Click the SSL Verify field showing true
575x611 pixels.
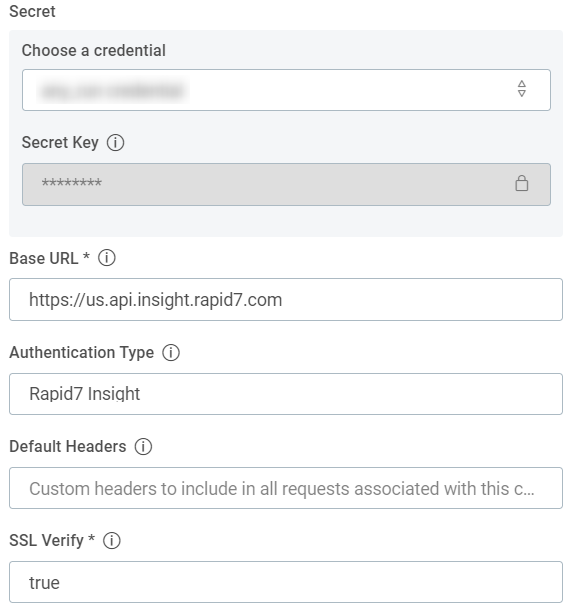(286, 582)
